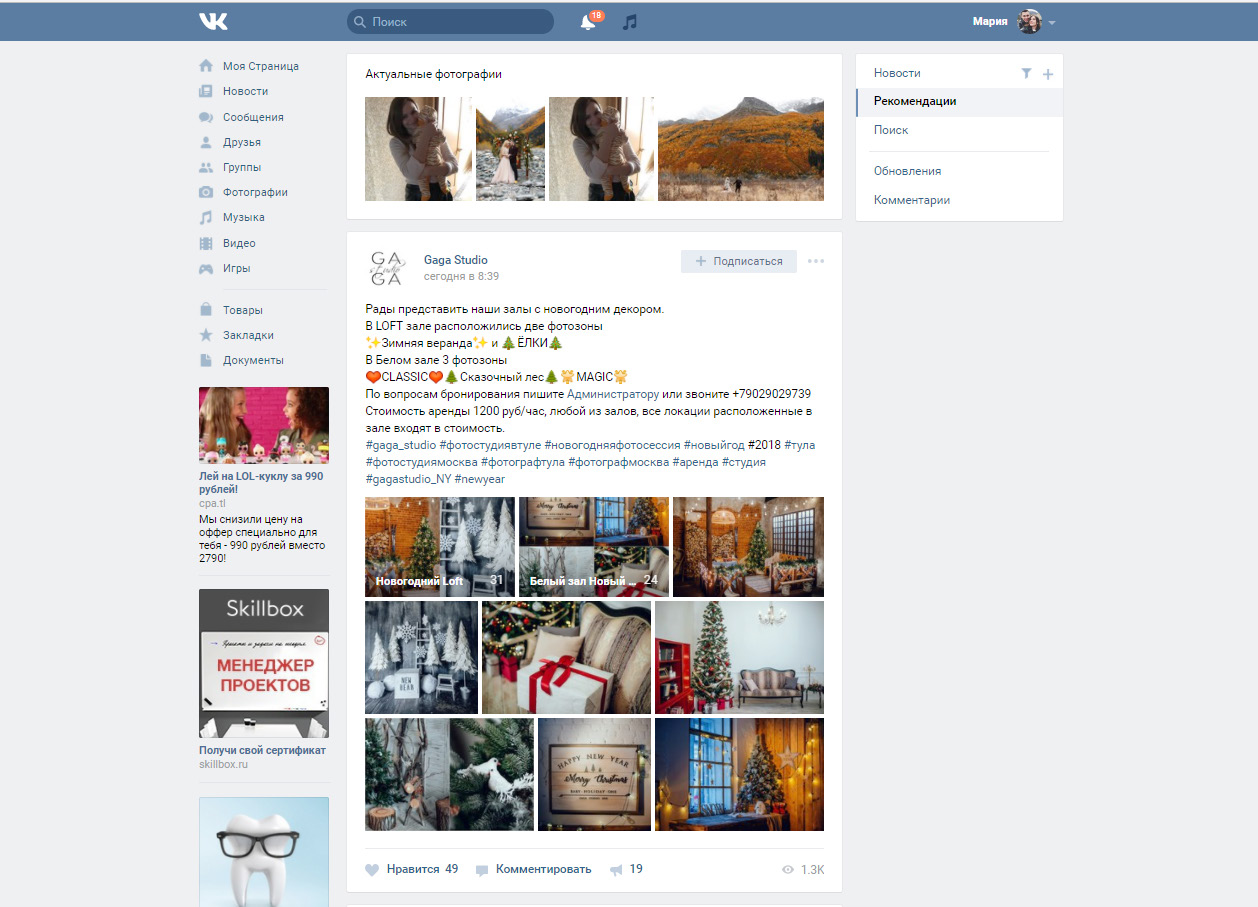The width and height of the screenshot is (1258, 907).
Task: Open the three-dots menu on the Gaga Studio post
Action: click(x=816, y=261)
